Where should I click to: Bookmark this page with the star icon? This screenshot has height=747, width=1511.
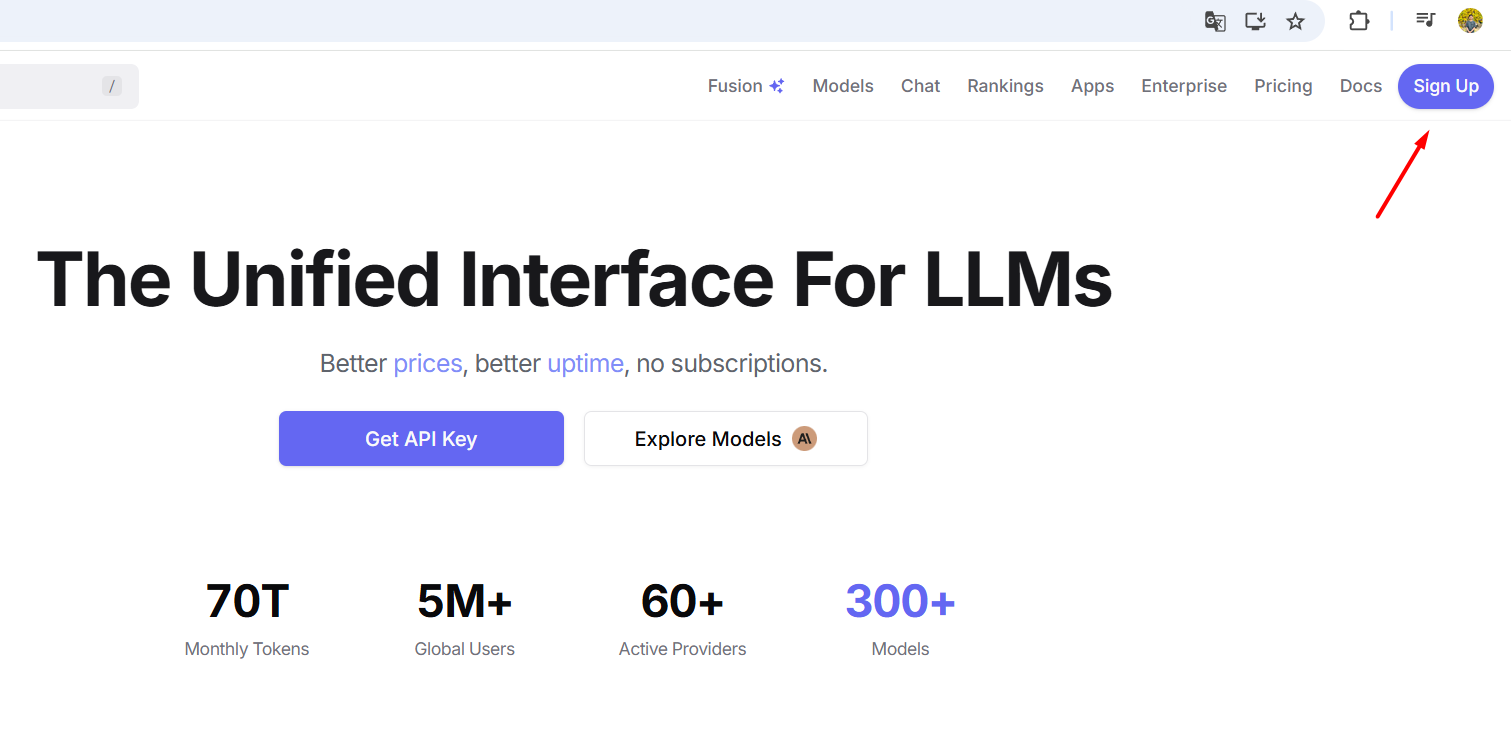1295,21
